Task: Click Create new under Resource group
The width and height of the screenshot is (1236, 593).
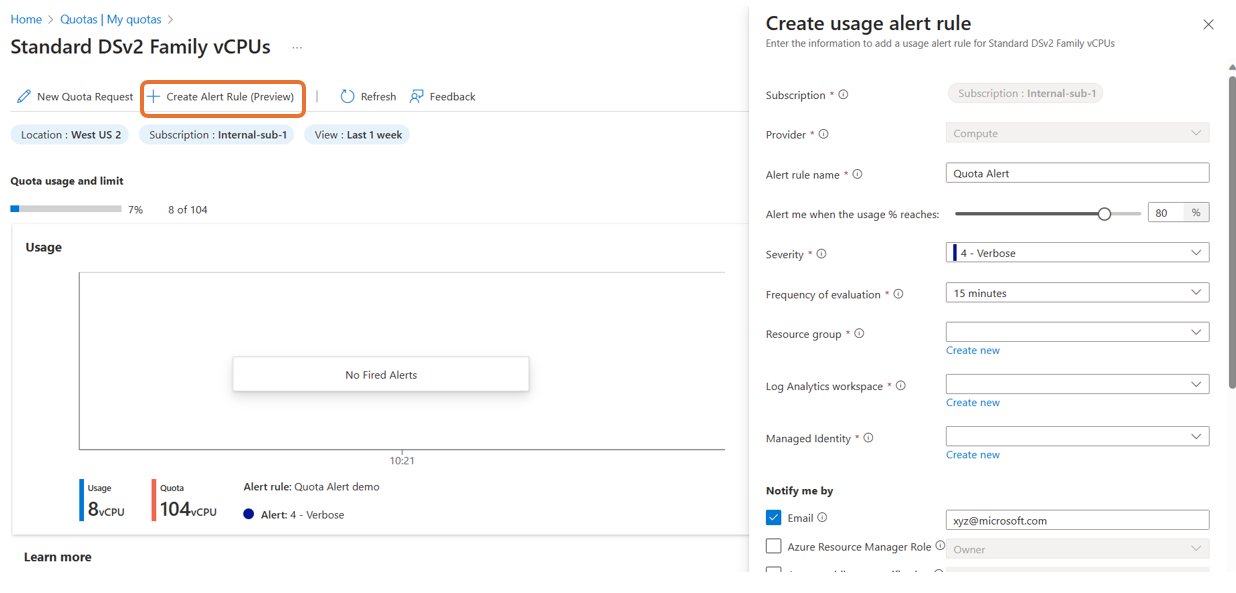Action: click(x=973, y=350)
